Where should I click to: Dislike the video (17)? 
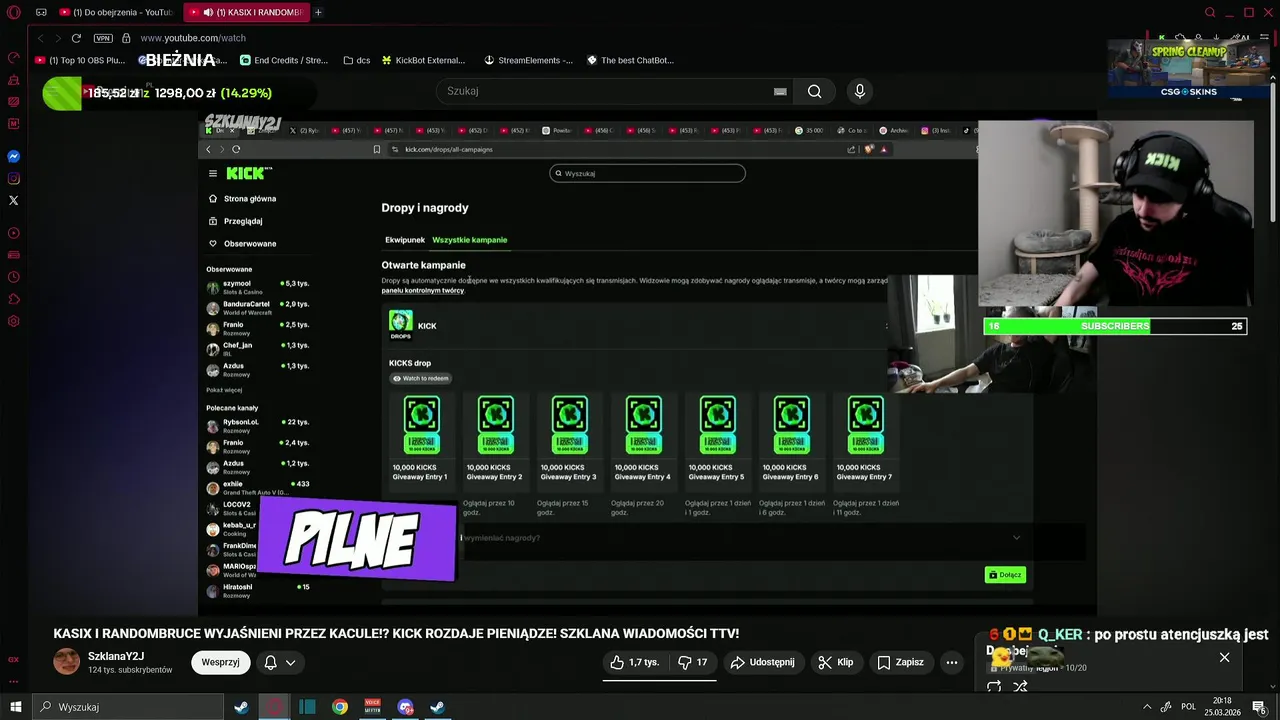click(x=693, y=662)
